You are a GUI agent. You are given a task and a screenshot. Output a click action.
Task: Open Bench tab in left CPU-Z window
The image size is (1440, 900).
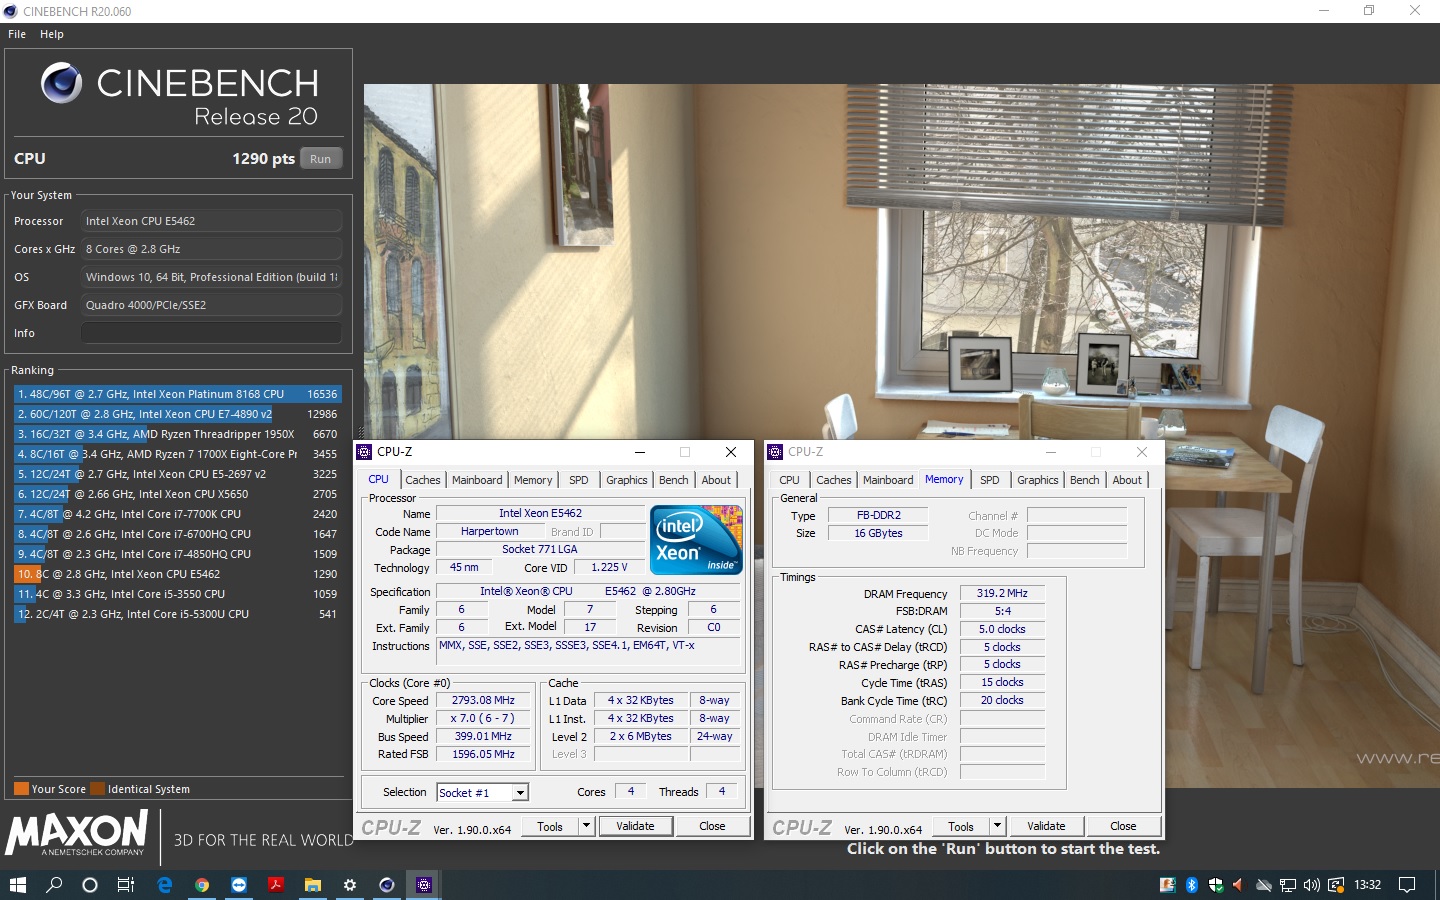point(674,480)
